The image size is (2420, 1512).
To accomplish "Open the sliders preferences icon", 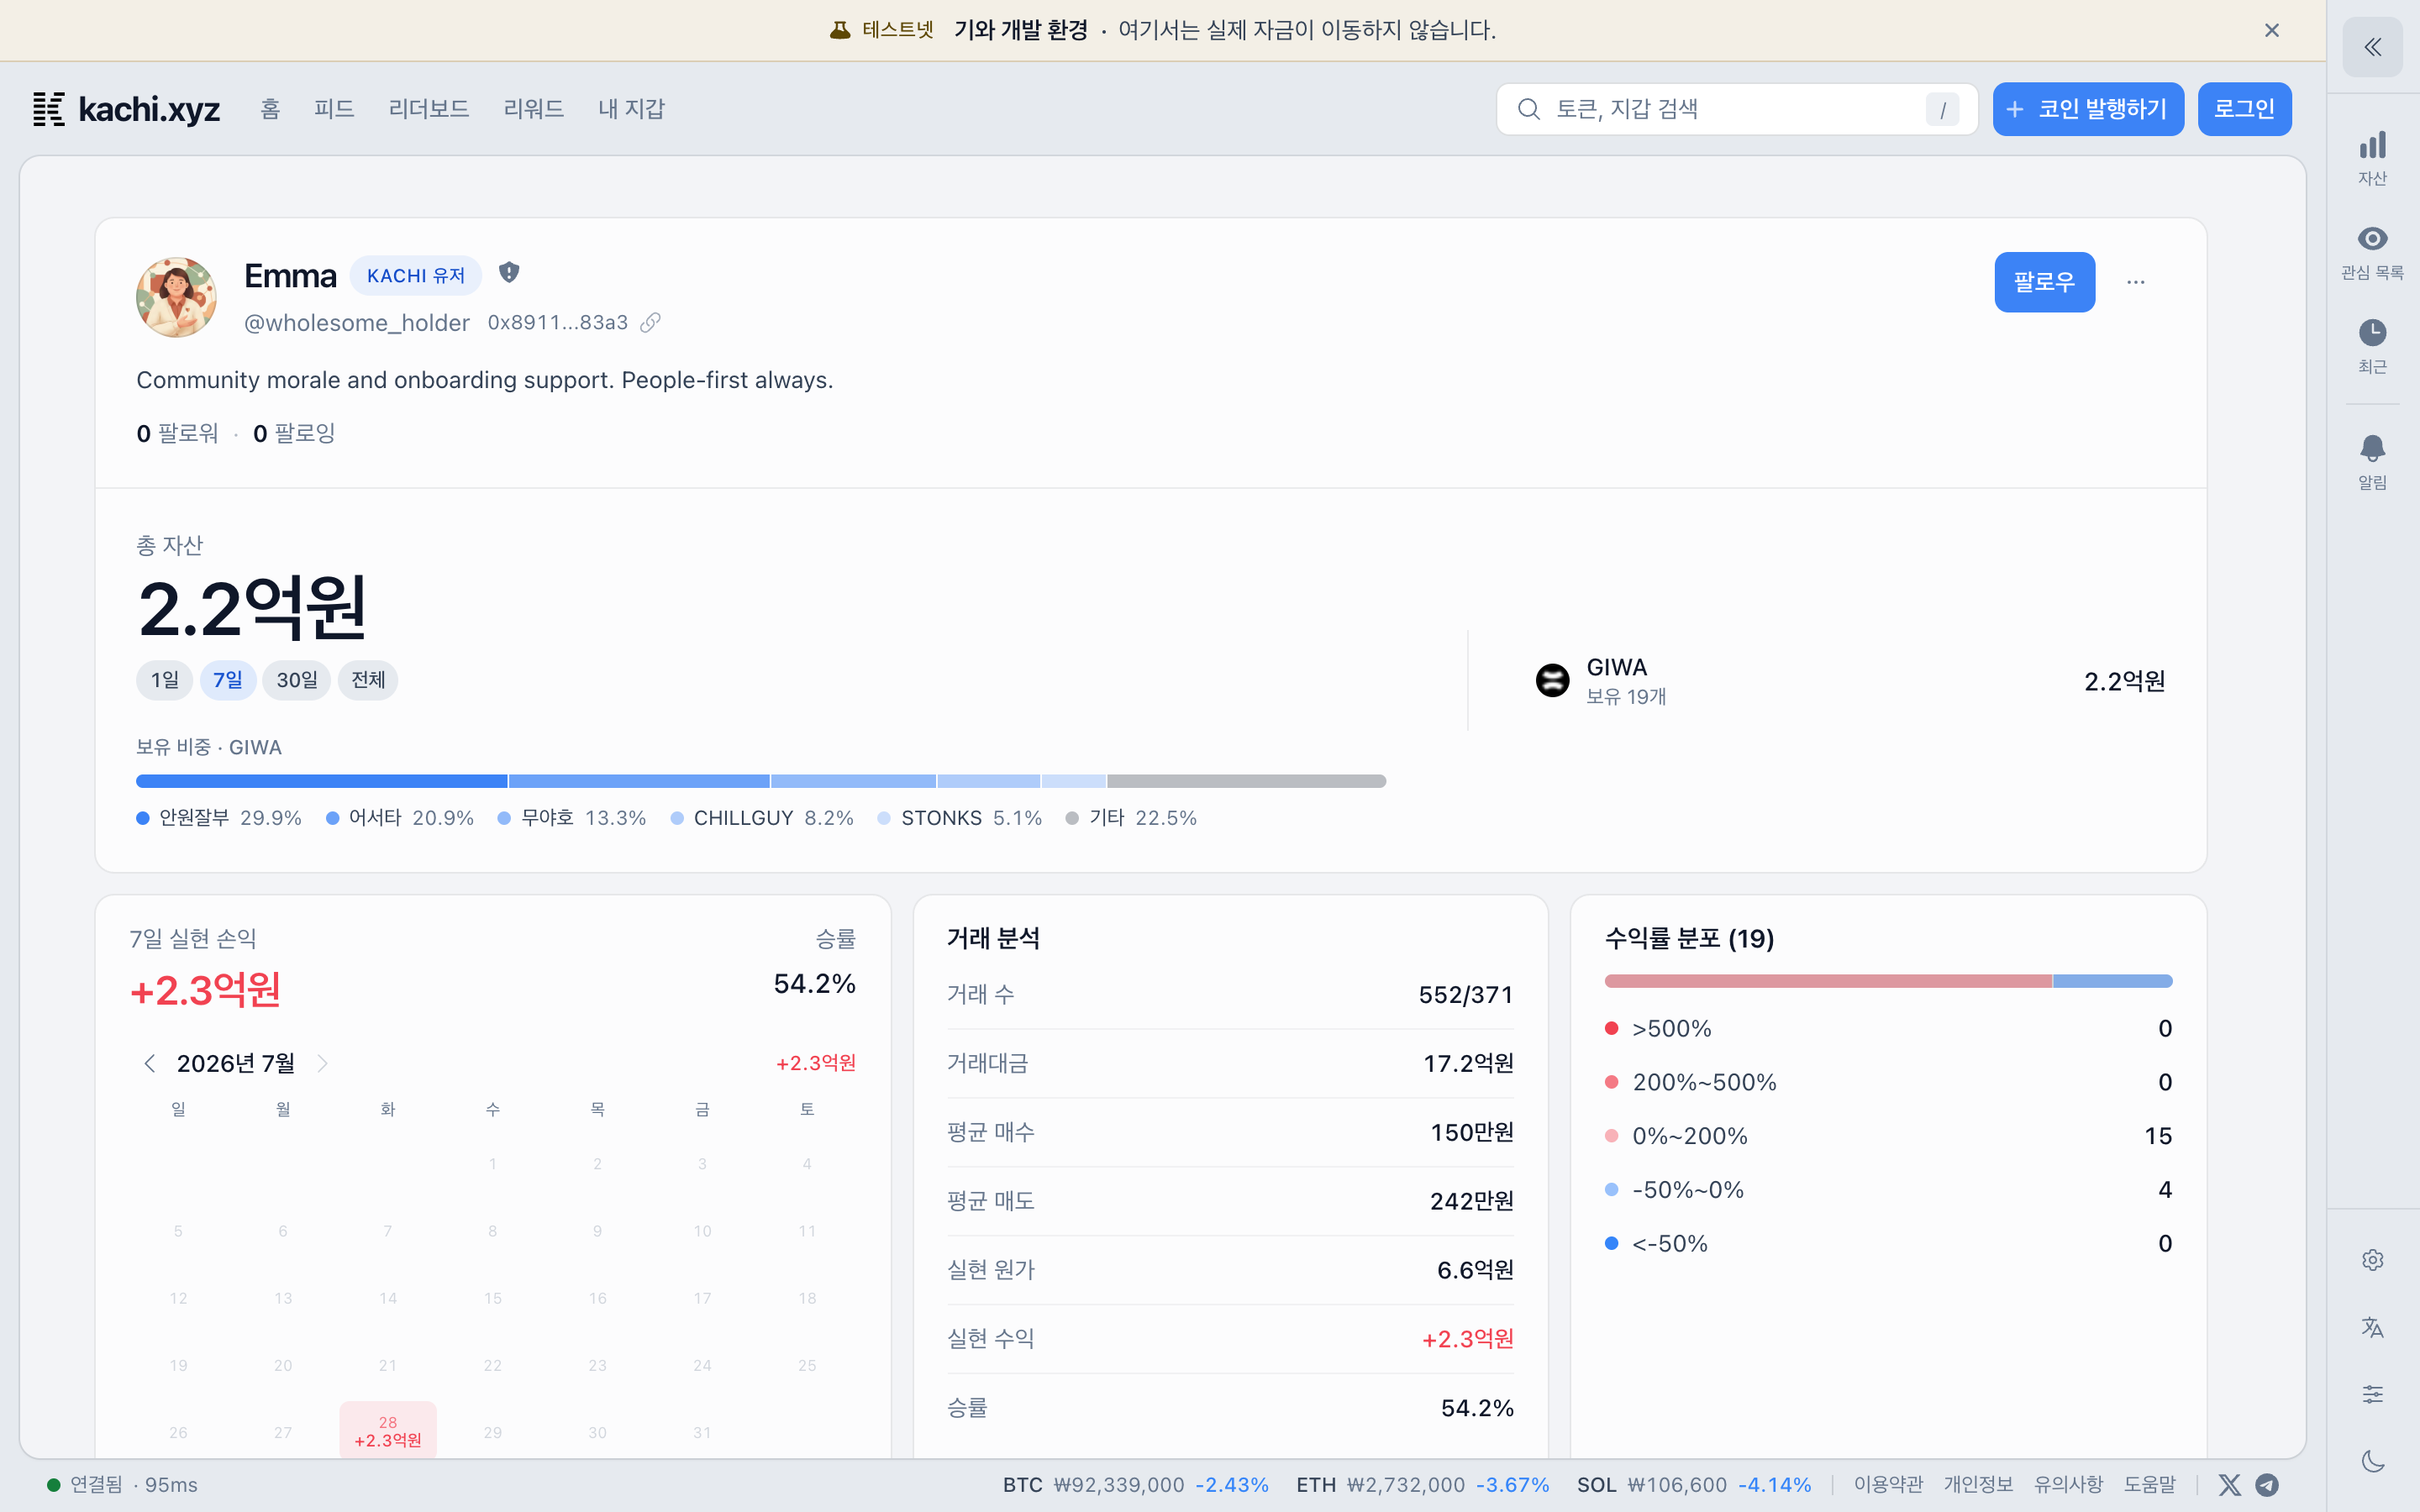I will (2372, 1394).
